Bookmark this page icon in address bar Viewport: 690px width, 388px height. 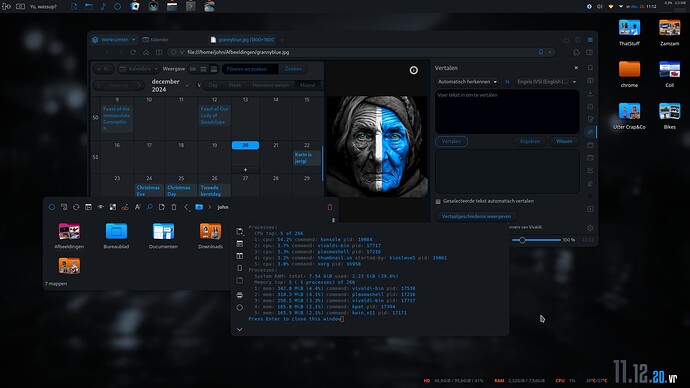pos(541,52)
